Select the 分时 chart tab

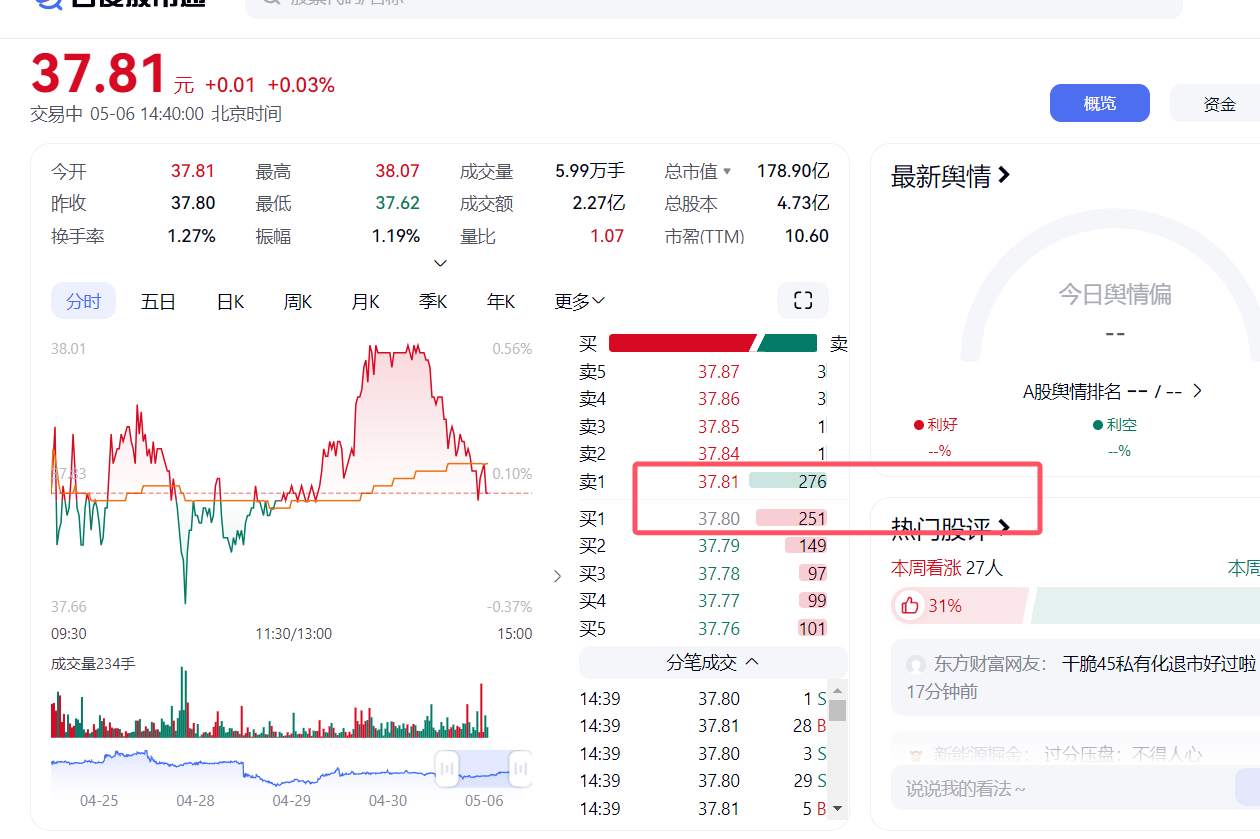83,301
